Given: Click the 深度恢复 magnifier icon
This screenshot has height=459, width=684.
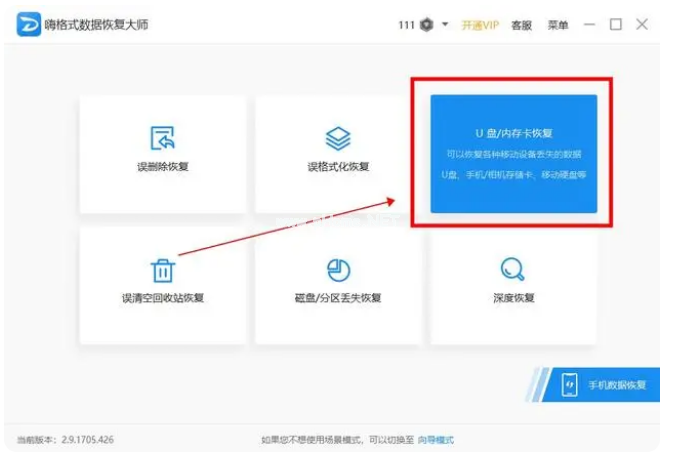Looking at the screenshot, I should [513, 269].
